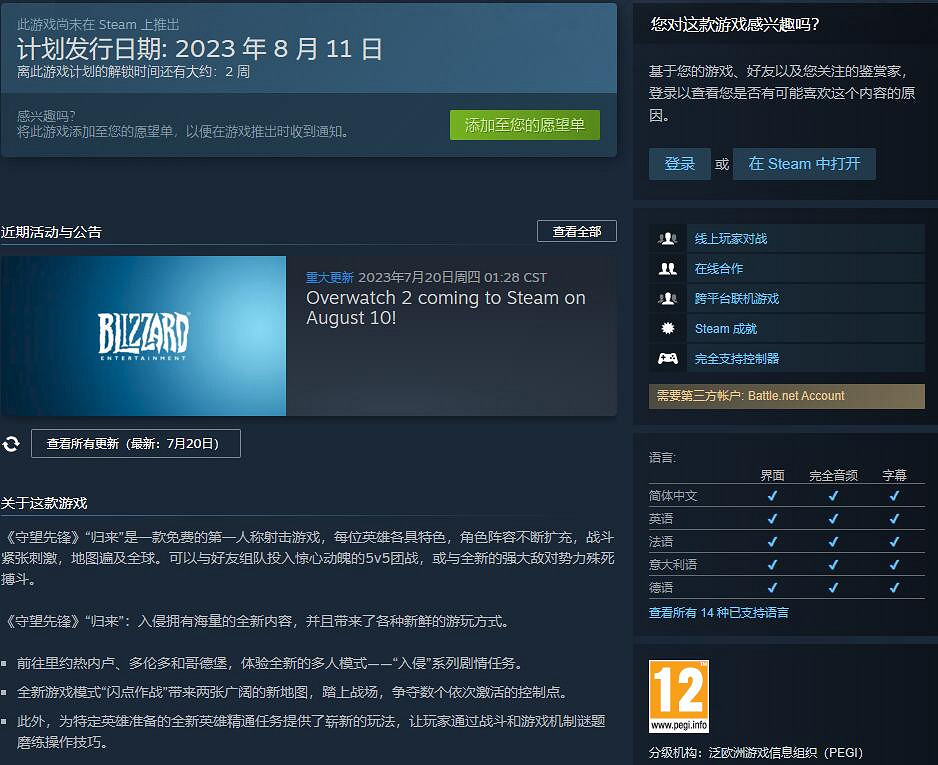Open the Blizzard Entertainment announcement thumbnail
Screen dimensions: 938x765
(144, 335)
